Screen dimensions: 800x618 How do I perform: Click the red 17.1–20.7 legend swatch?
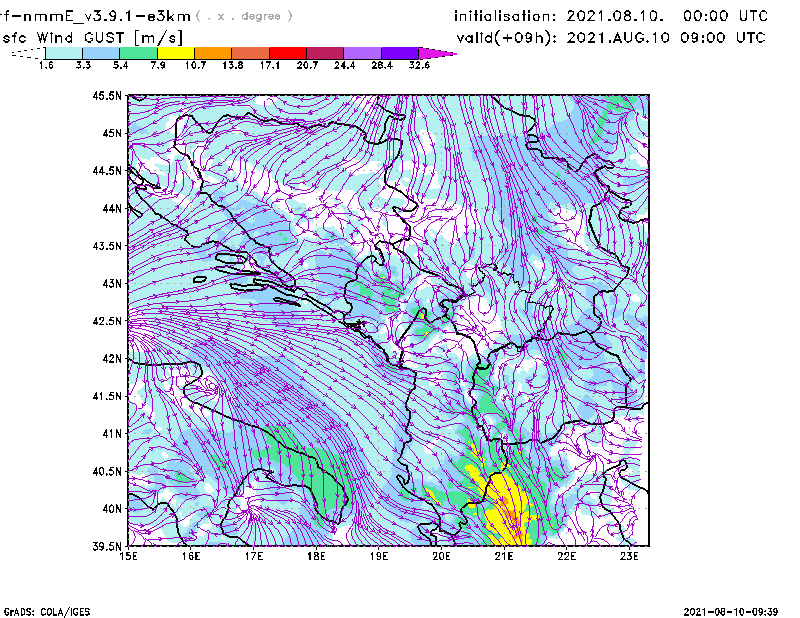288,53
